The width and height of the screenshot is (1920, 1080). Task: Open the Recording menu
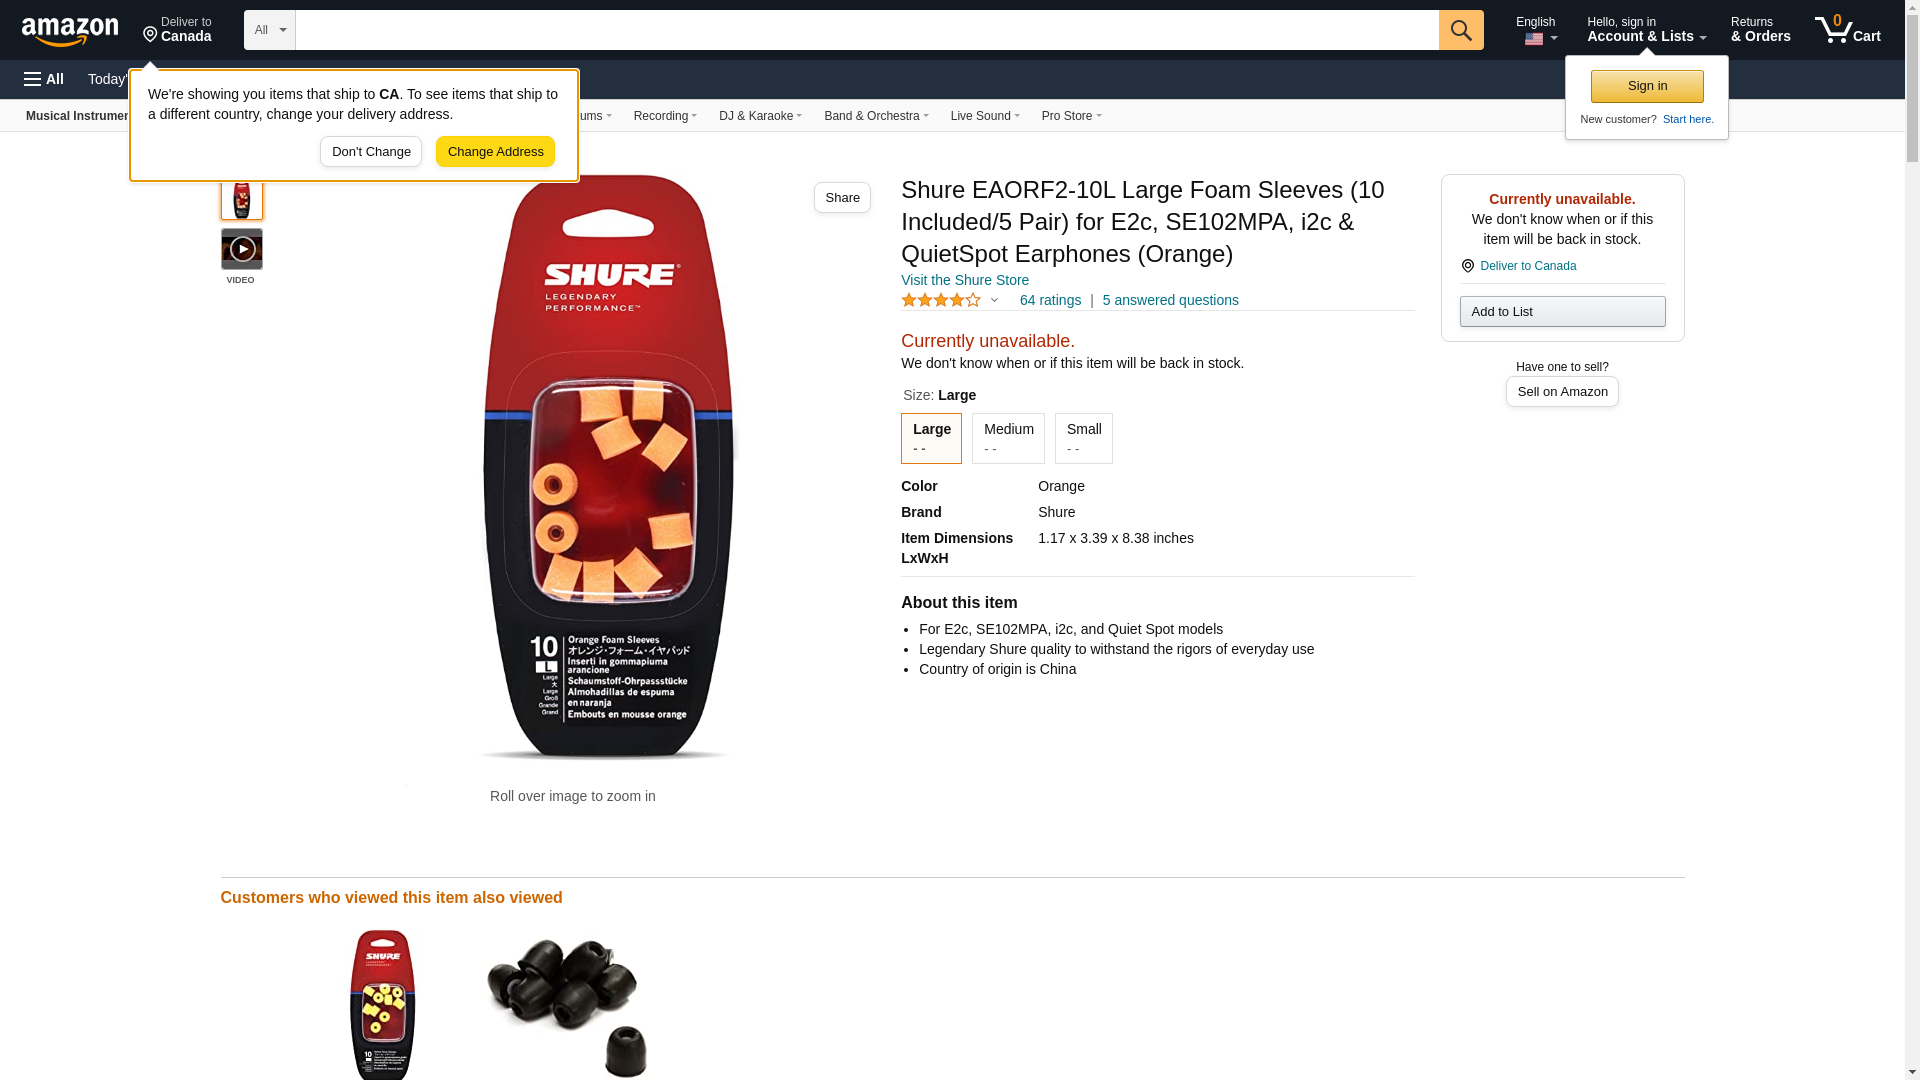(x=665, y=116)
